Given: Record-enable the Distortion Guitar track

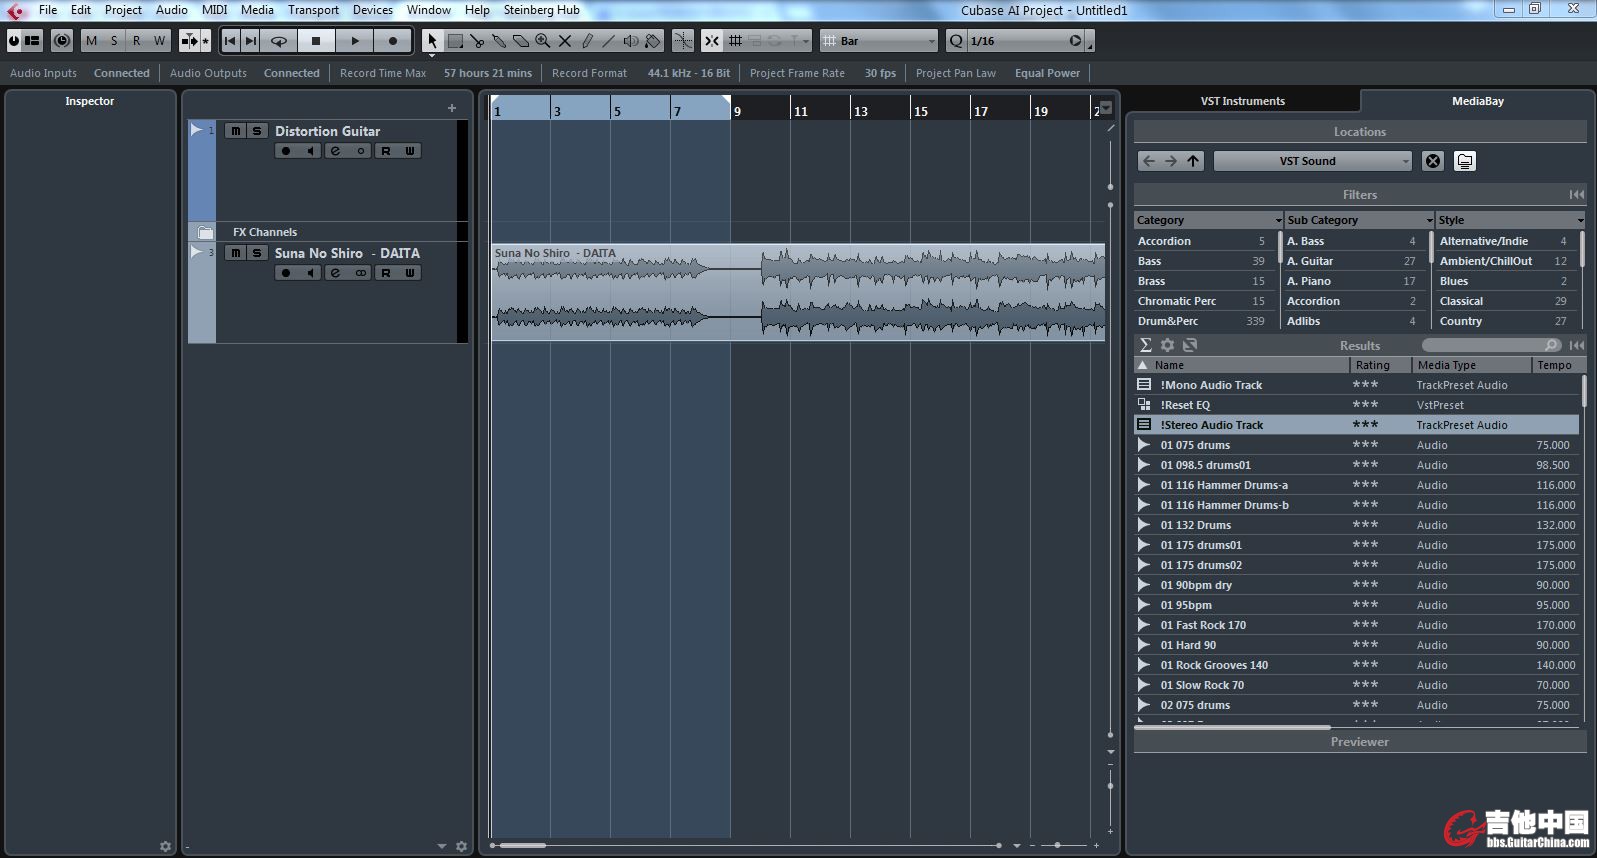Looking at the screenshot, I should [x=286, y=151].
